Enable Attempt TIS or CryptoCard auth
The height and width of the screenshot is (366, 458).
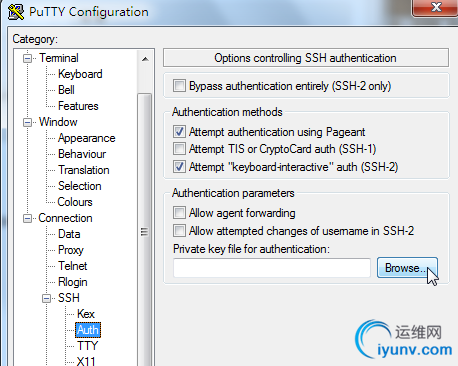click(x=179, y=149)
